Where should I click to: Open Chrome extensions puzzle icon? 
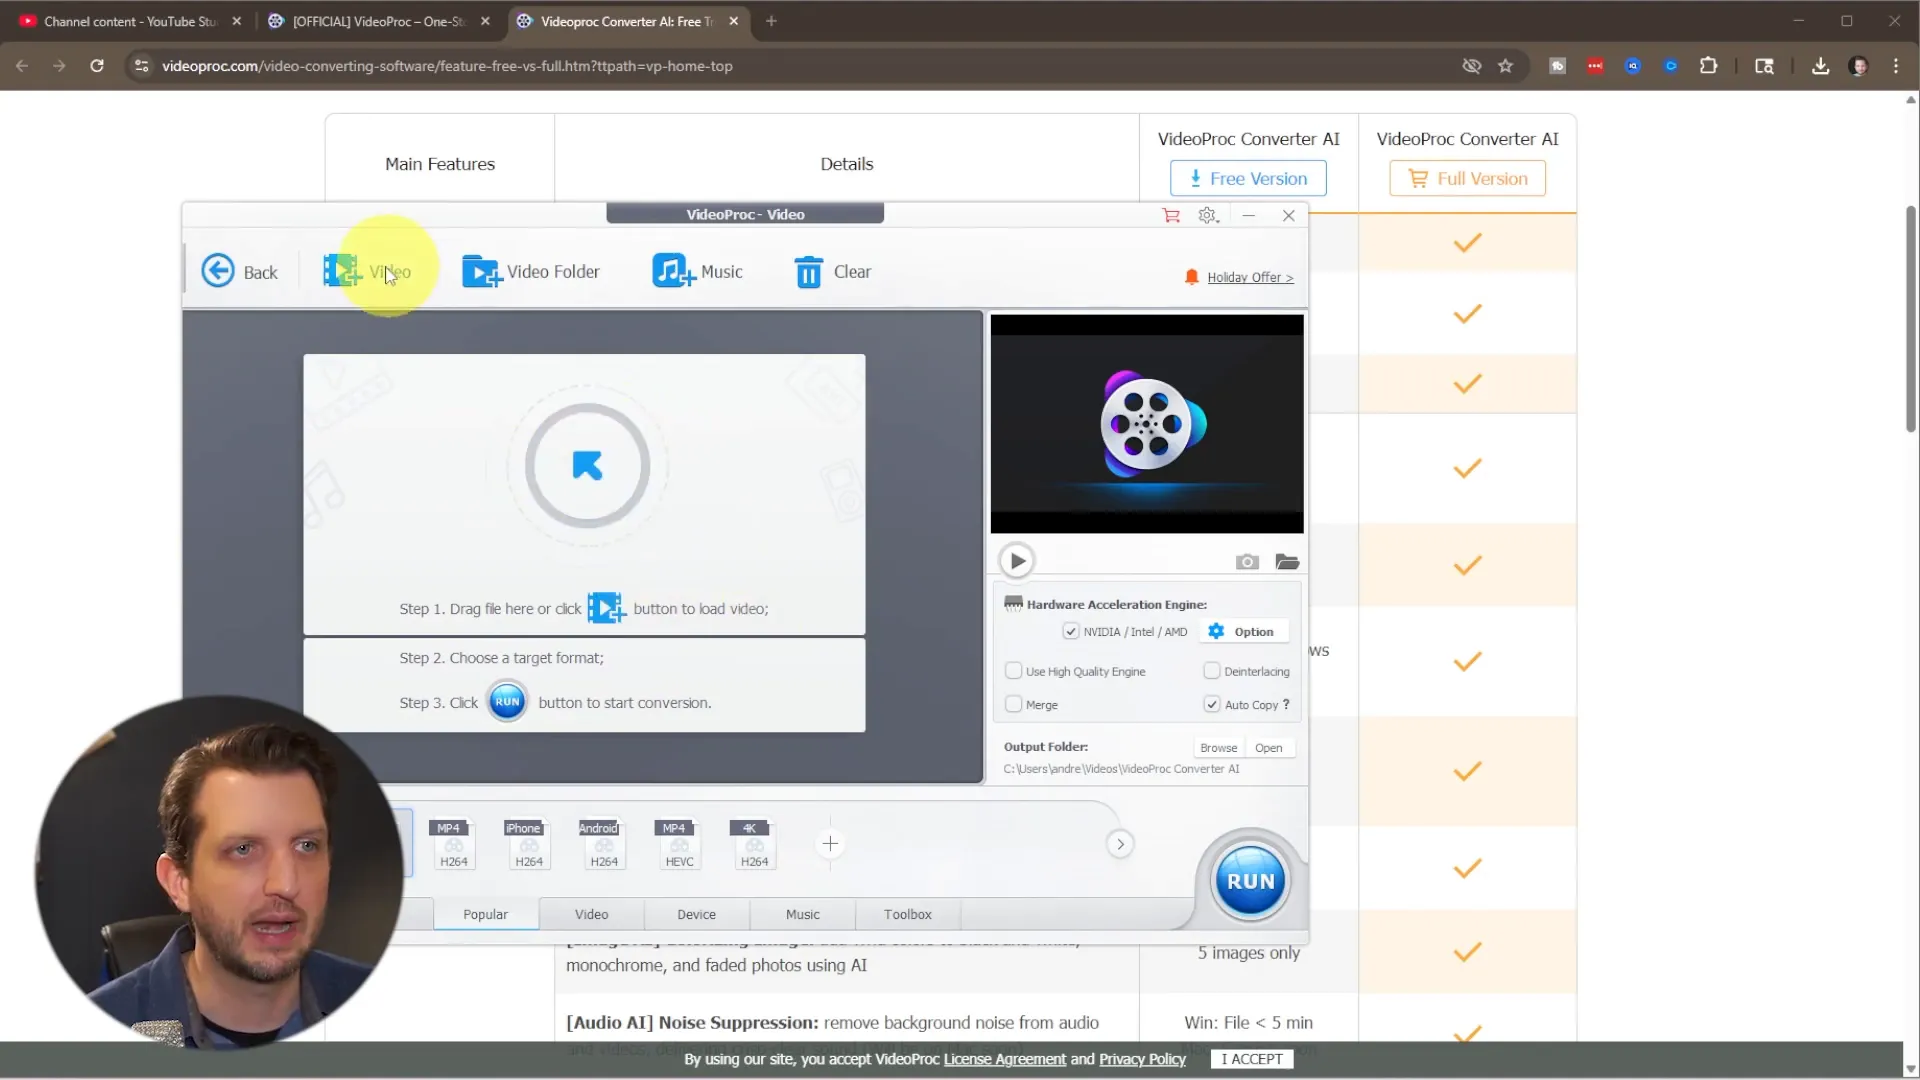1708,66
